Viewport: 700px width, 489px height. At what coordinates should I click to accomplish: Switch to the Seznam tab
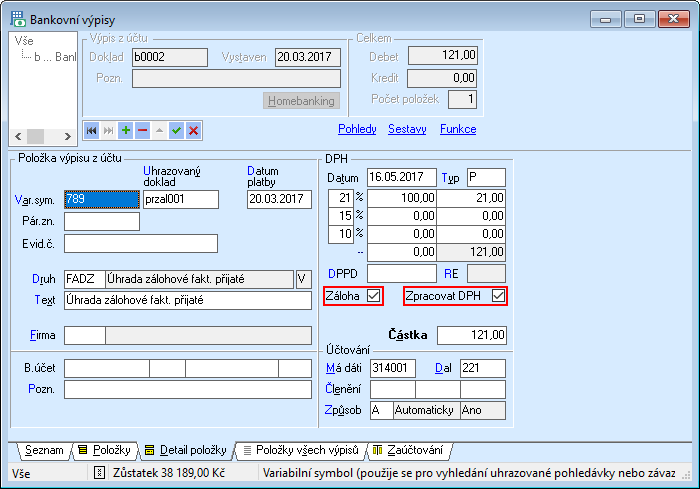point(44,450)
